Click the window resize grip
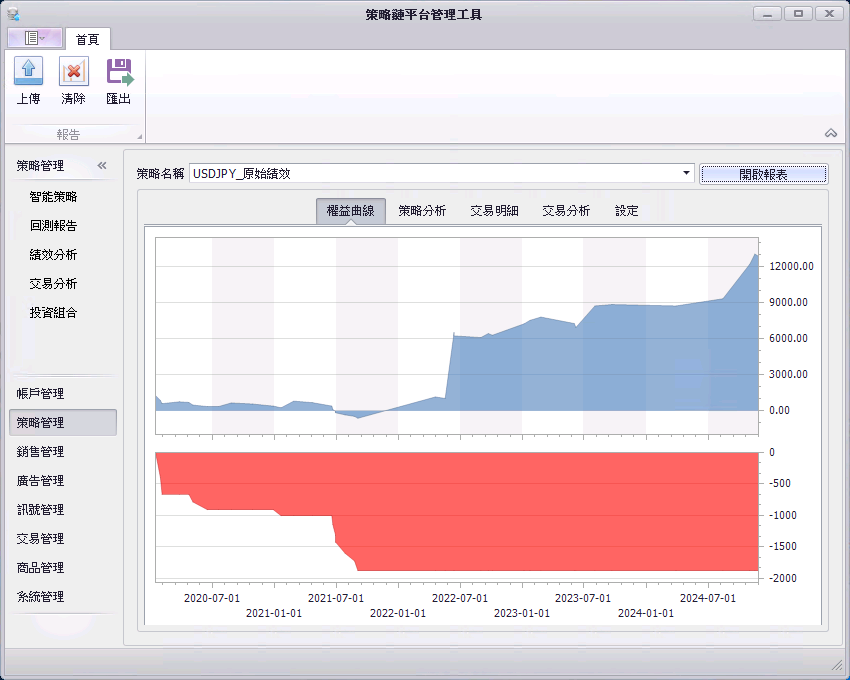850x680 pixels. 838,664
